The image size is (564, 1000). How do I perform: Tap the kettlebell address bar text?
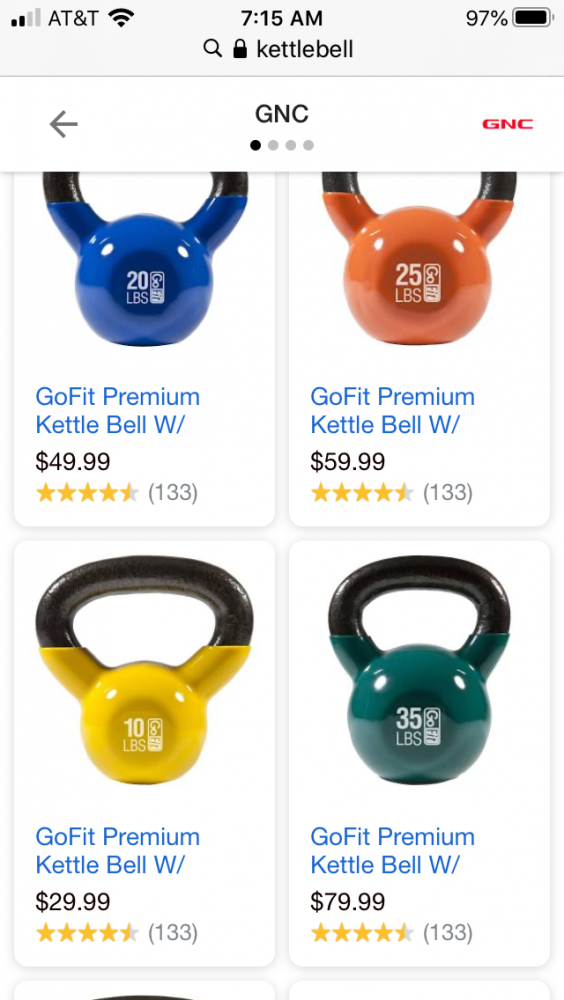click(x=304, y=48)
